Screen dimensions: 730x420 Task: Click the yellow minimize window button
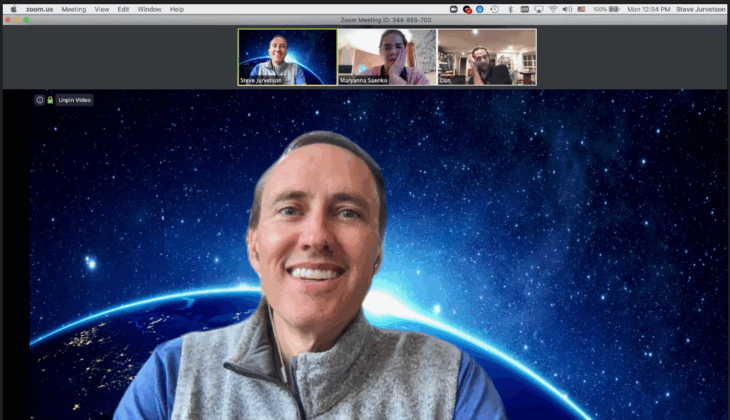17,20
